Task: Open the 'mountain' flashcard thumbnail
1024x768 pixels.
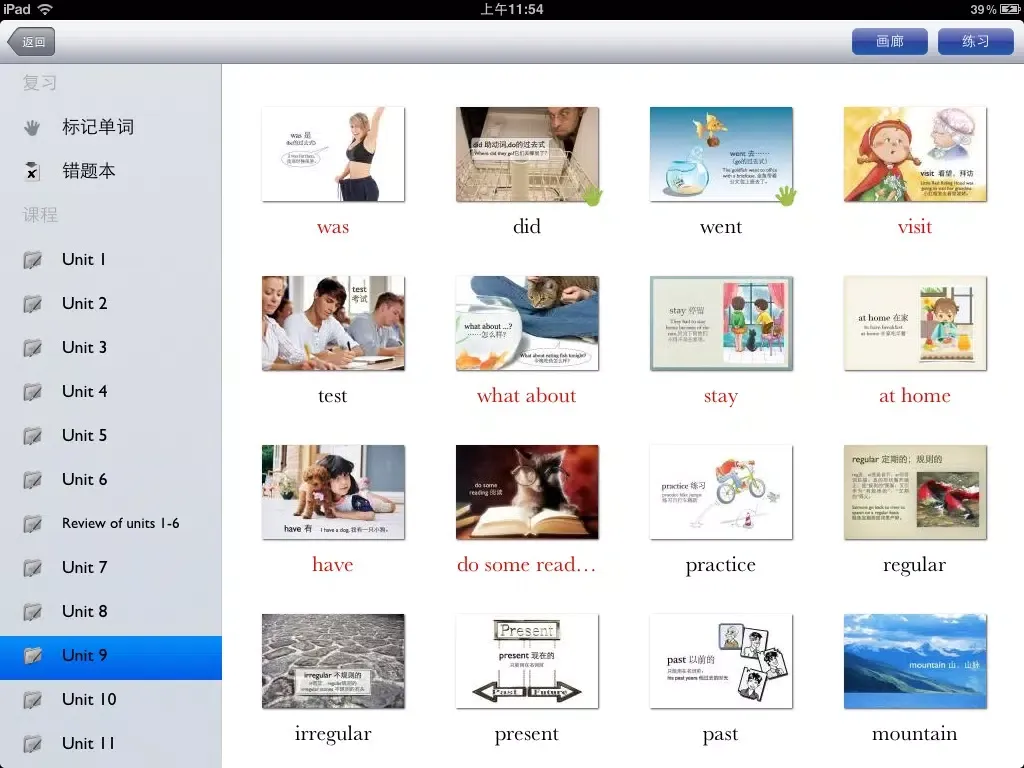Action: point(915,662)
